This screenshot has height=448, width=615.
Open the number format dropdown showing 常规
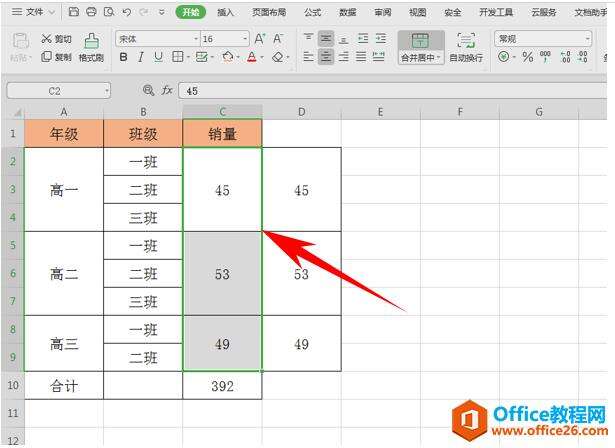click(587, 39)
